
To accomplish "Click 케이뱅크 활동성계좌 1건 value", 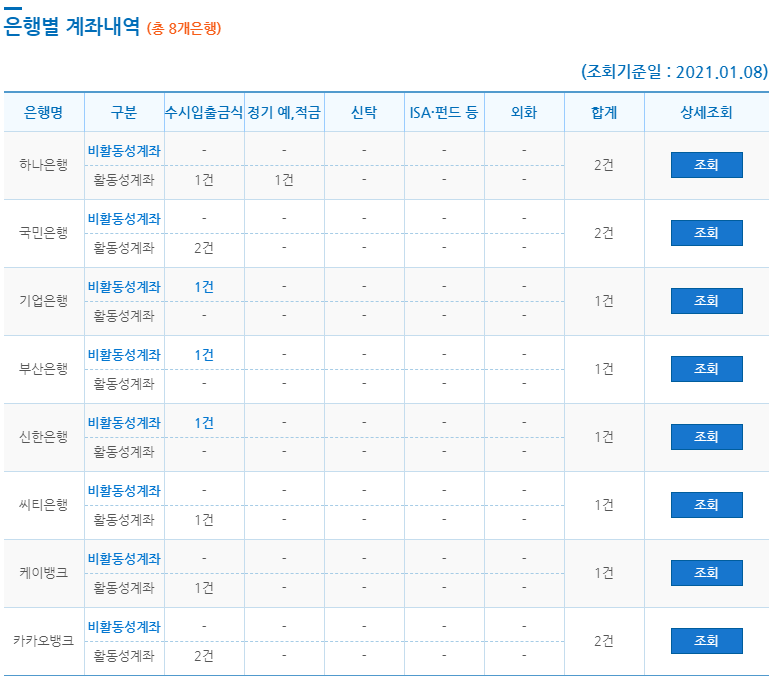I will 204,588.
